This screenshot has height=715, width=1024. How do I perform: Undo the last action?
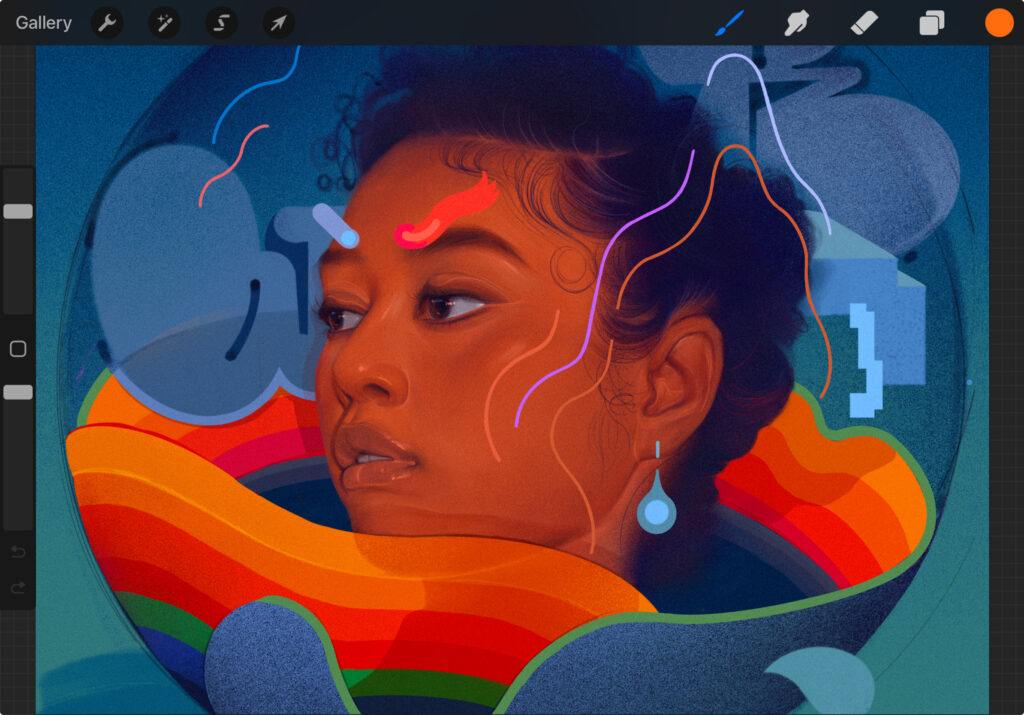tap(18, 552)
